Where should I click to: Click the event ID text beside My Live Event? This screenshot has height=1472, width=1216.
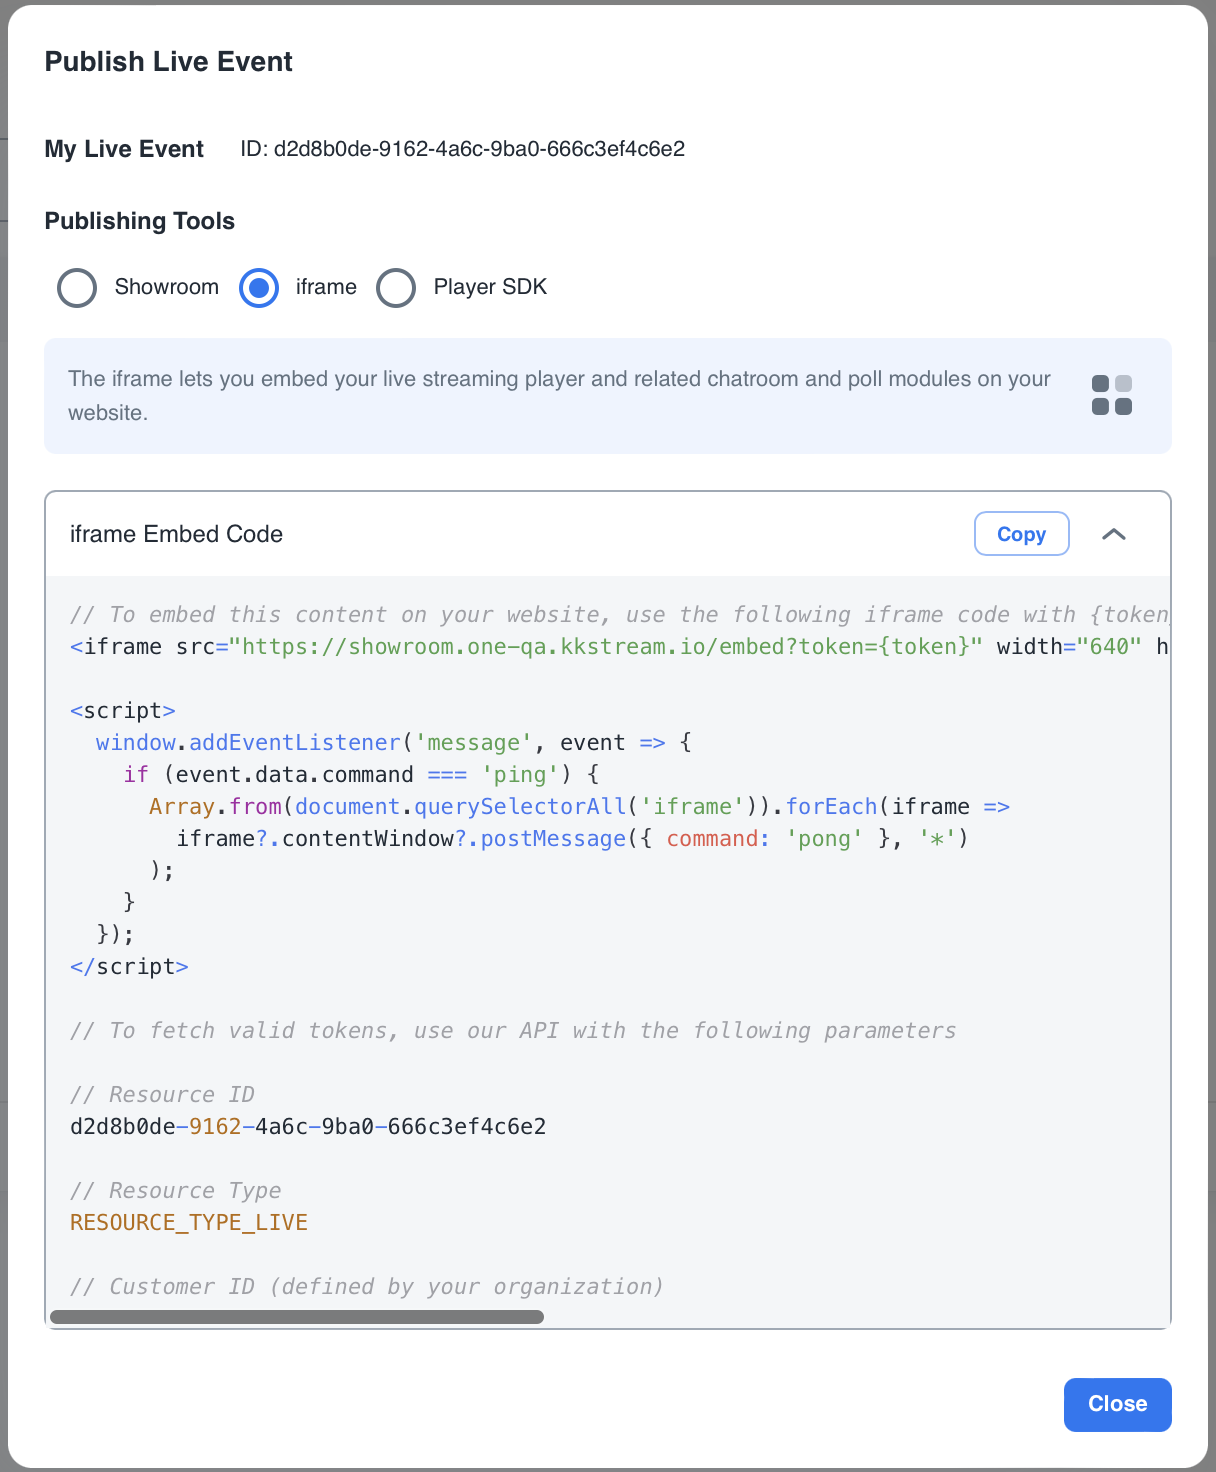click(x=462, y=149)
